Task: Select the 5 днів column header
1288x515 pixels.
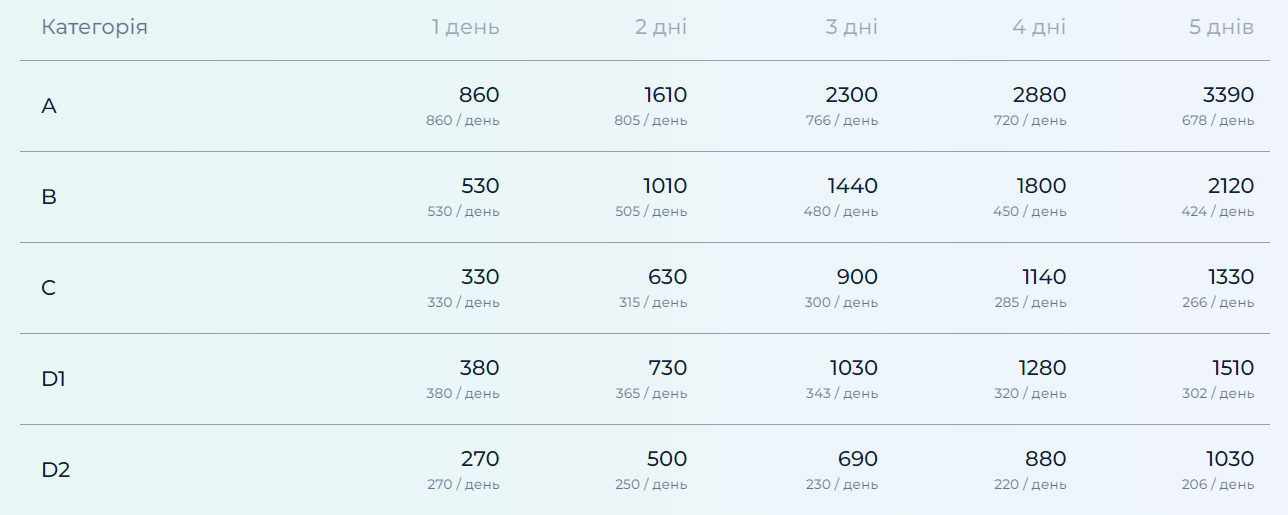Action: point(1220,27)
